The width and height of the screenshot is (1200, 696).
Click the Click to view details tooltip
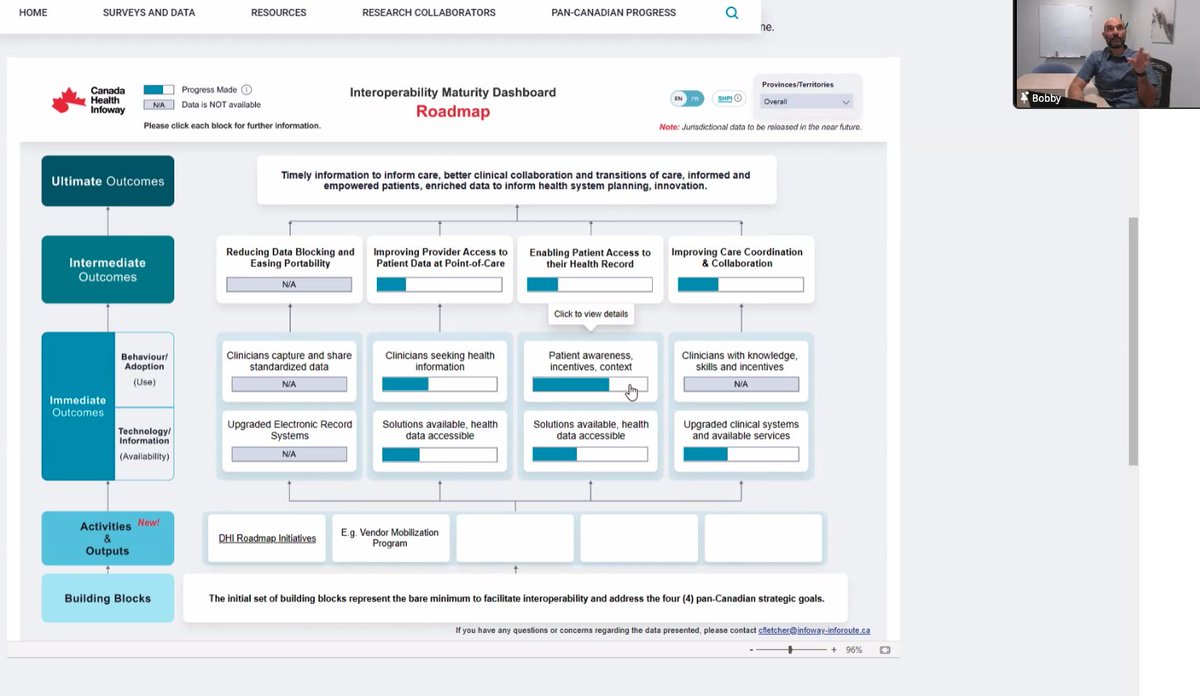[591, 314]
